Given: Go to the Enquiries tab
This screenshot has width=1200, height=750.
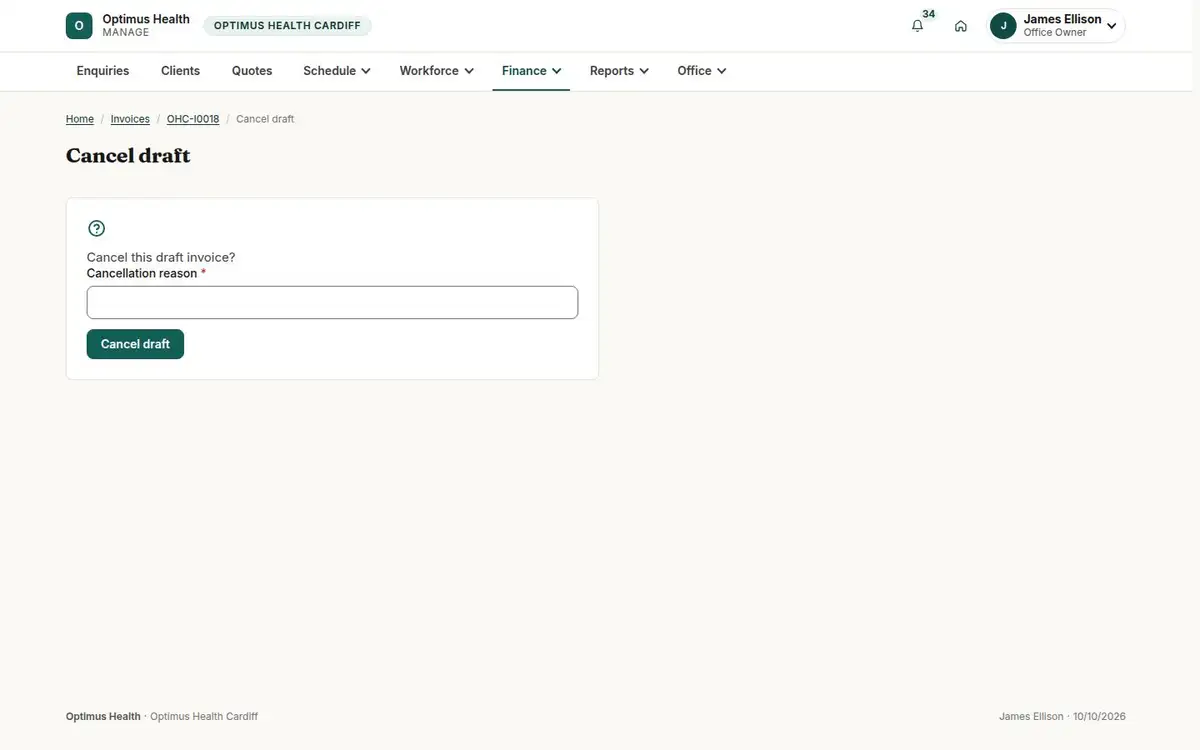Looking at the screenshot, I should click(103, 71).
